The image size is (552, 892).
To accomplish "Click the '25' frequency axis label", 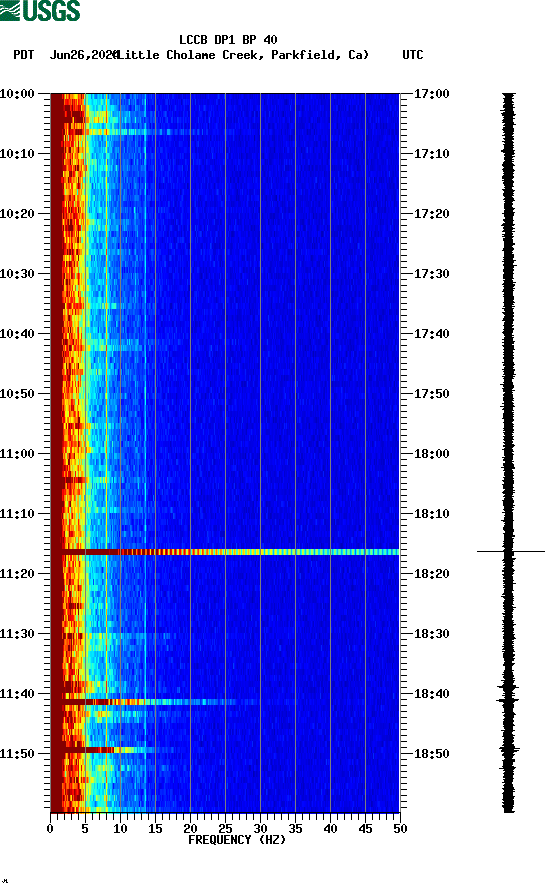I will [x=225, y=829].
